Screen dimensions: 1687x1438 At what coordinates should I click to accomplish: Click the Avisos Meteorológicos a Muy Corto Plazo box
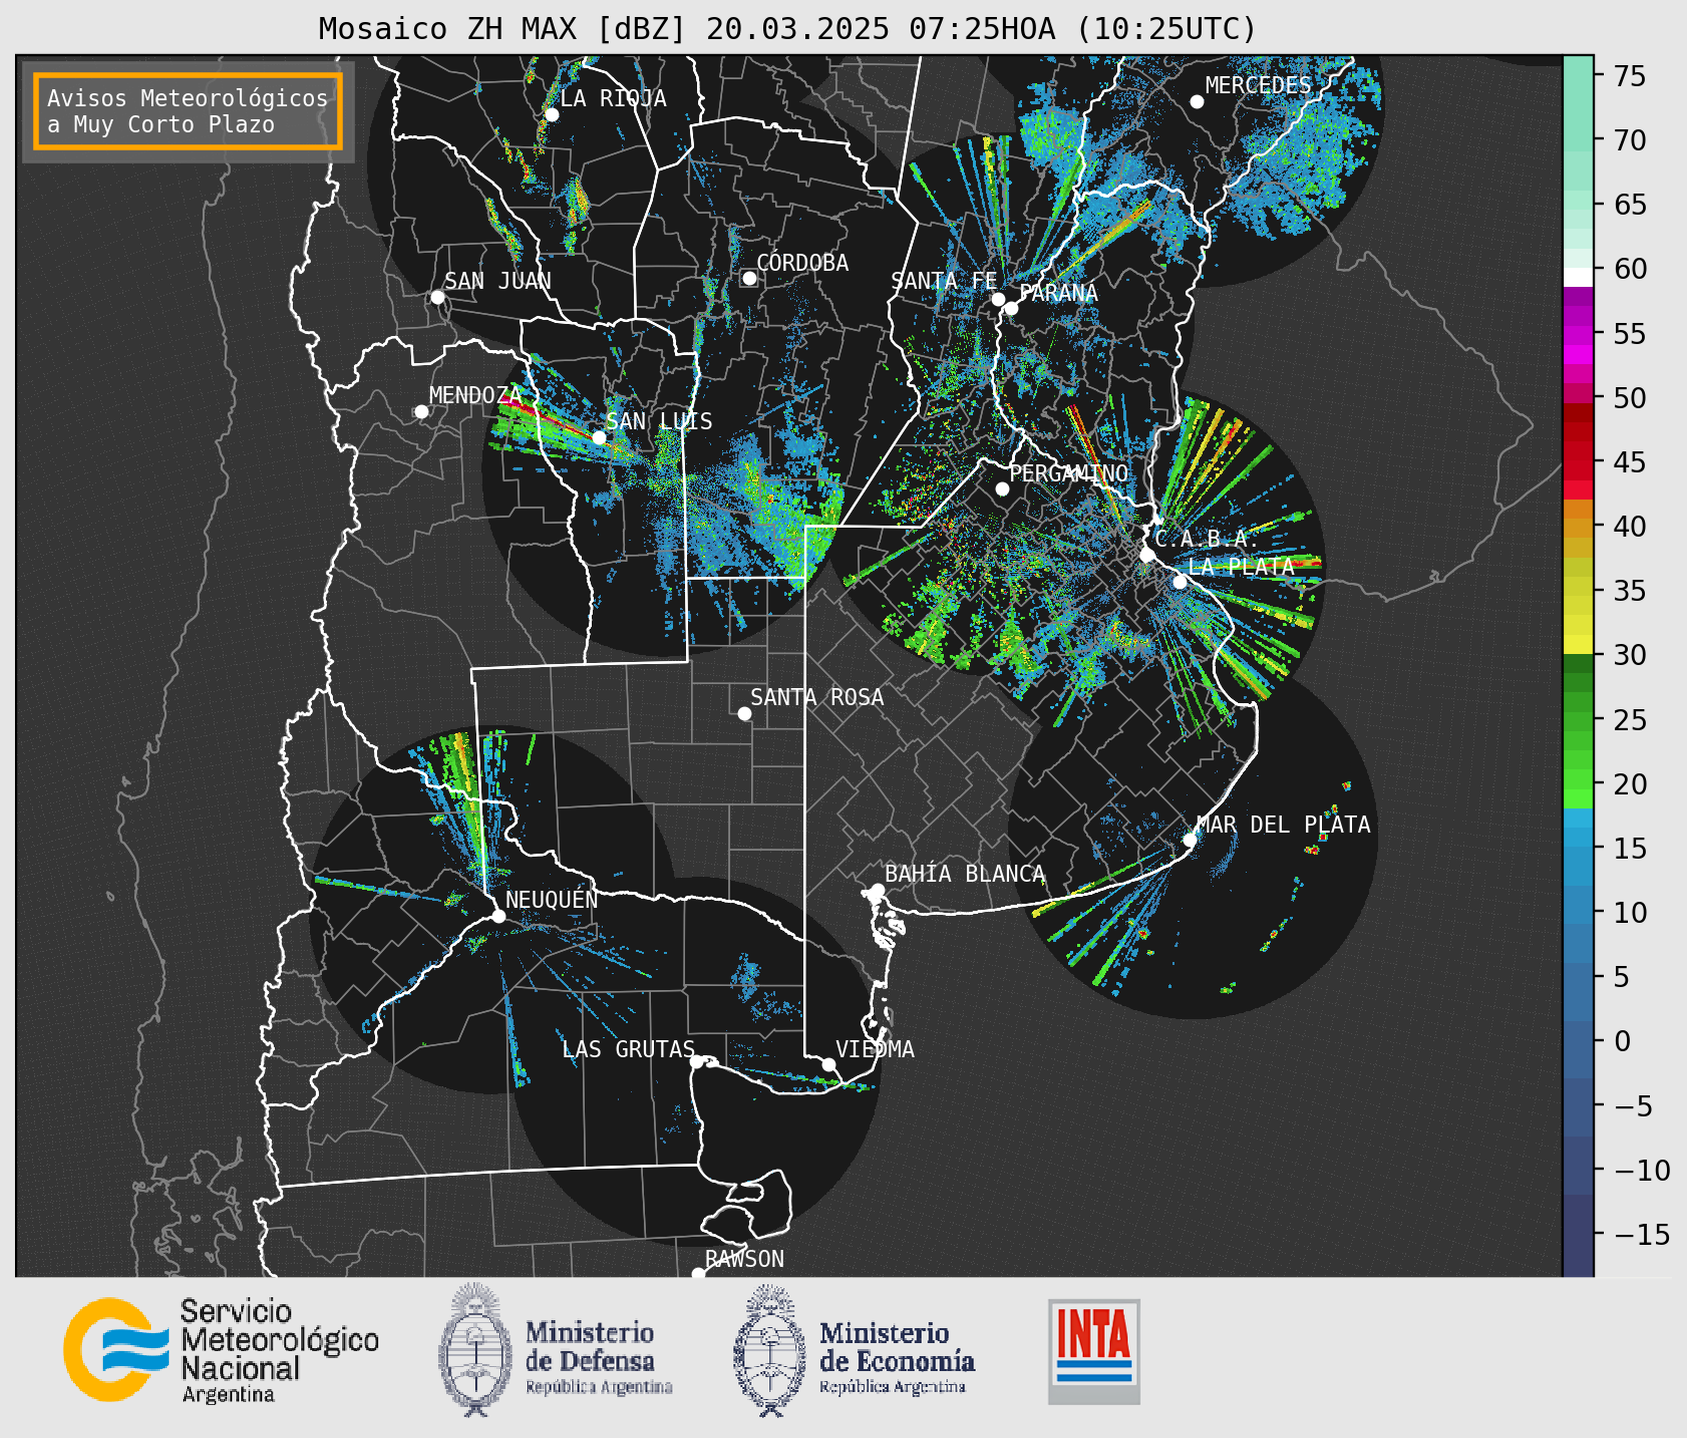tap(188, 111)
